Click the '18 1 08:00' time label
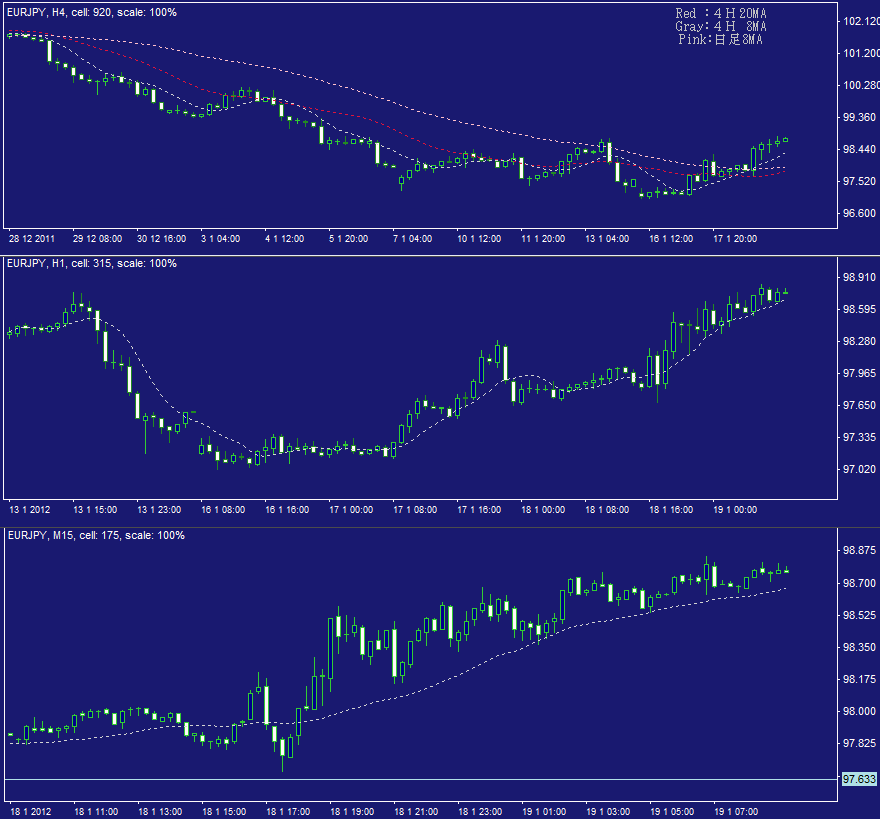This screenshot has width=880, height=819. coord(607,510)
